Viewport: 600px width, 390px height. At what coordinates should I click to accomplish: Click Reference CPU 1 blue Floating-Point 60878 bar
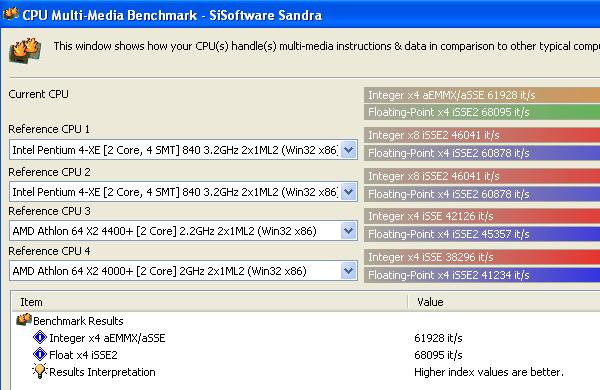(482, 153)
